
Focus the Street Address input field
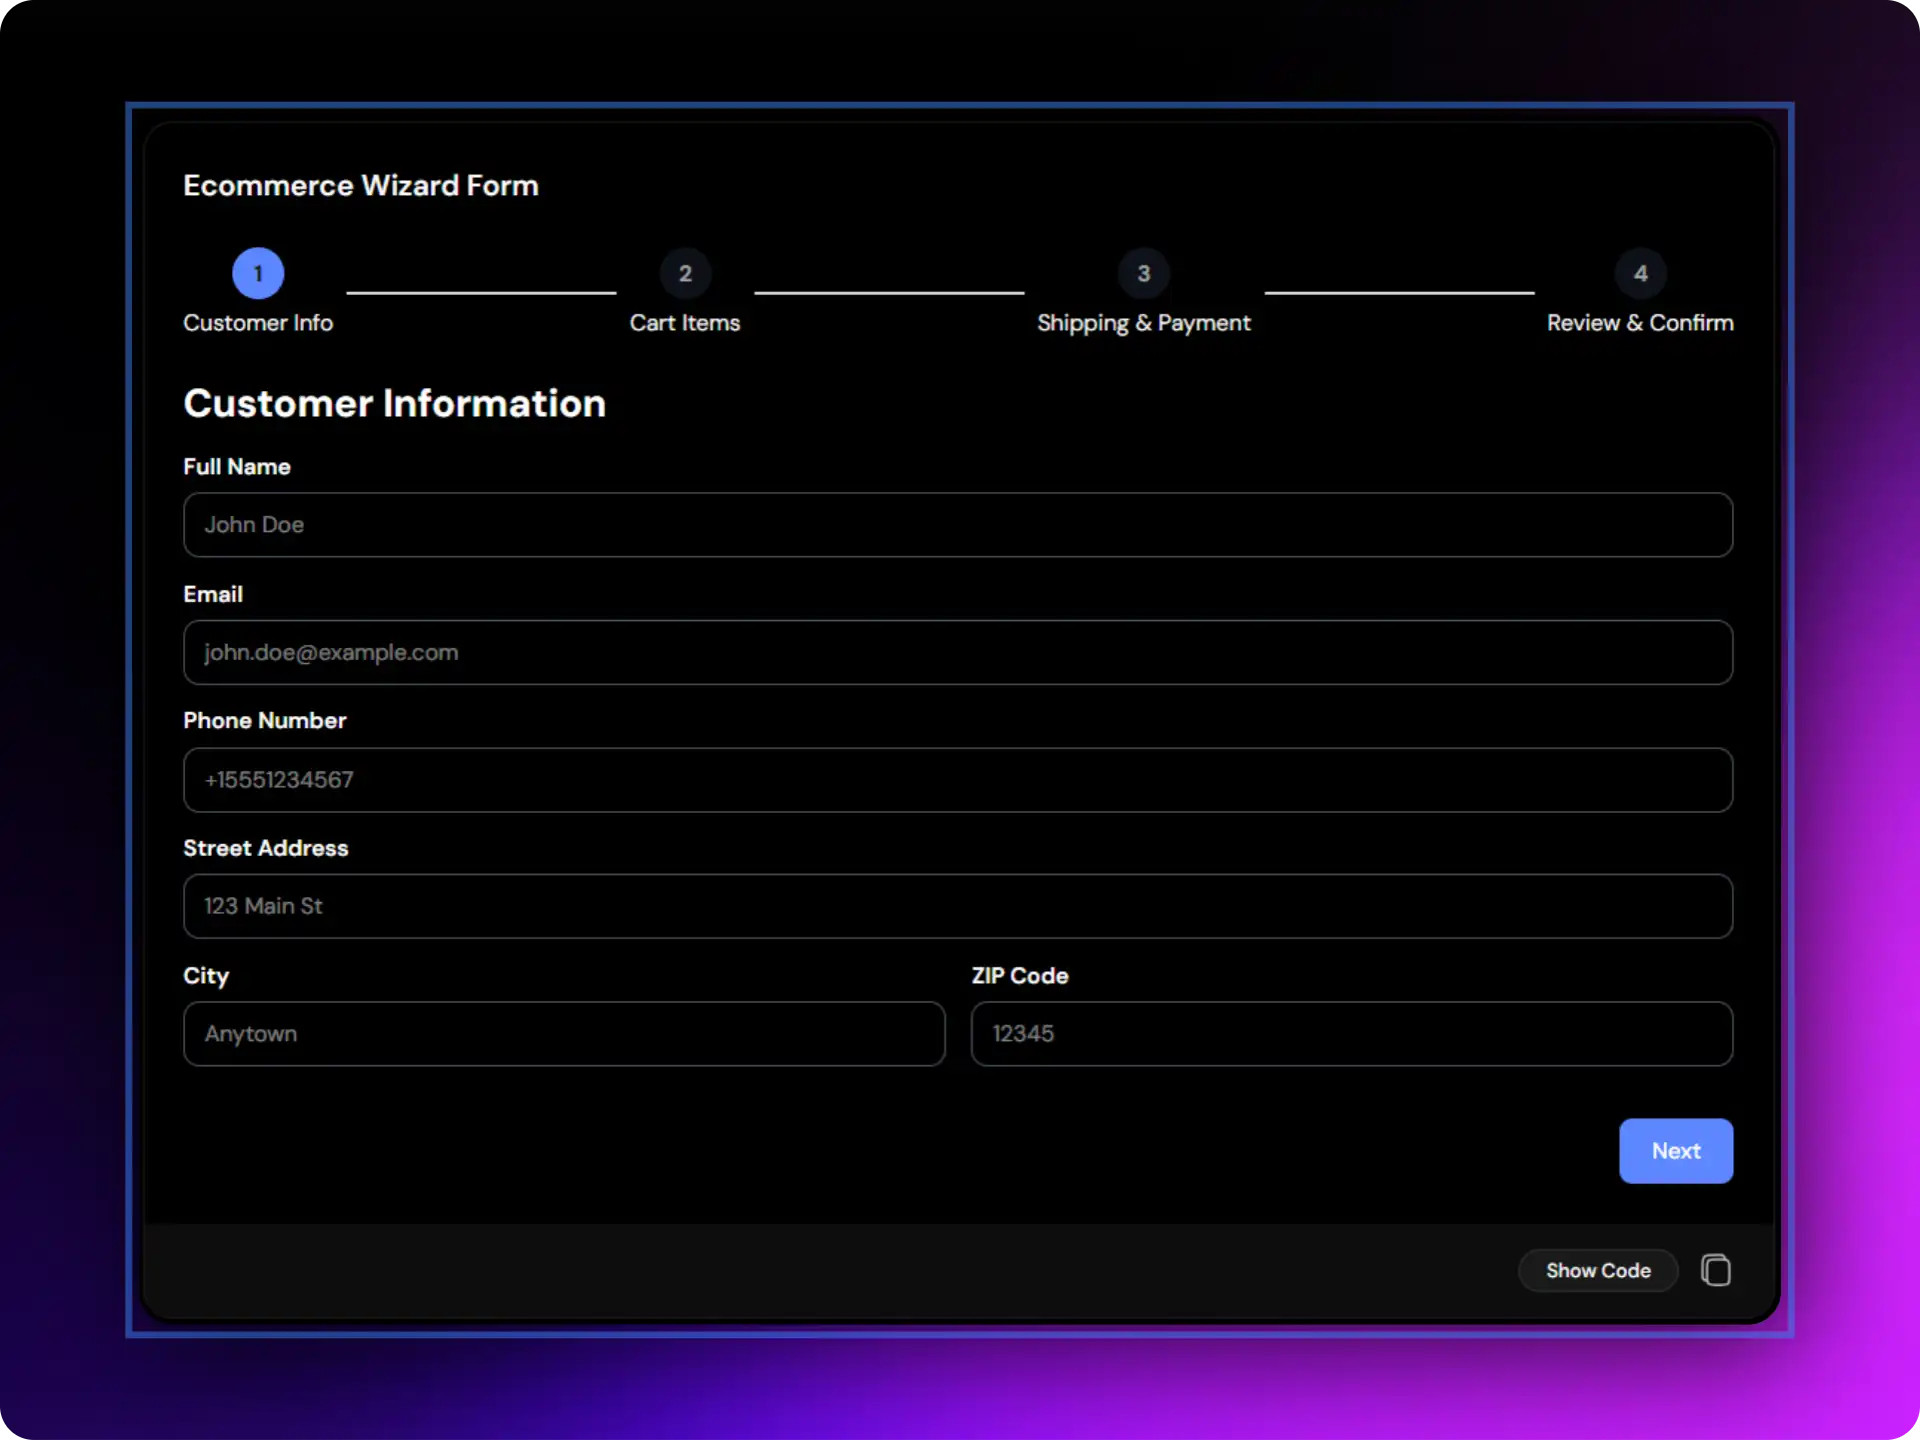pos(958,906)
